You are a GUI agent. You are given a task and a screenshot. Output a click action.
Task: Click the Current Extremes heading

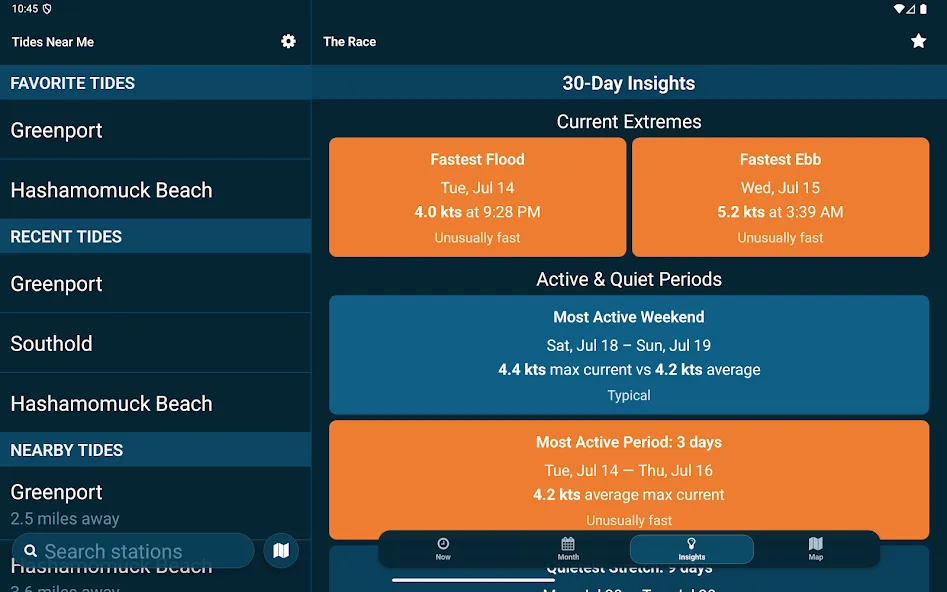(629, 121)
